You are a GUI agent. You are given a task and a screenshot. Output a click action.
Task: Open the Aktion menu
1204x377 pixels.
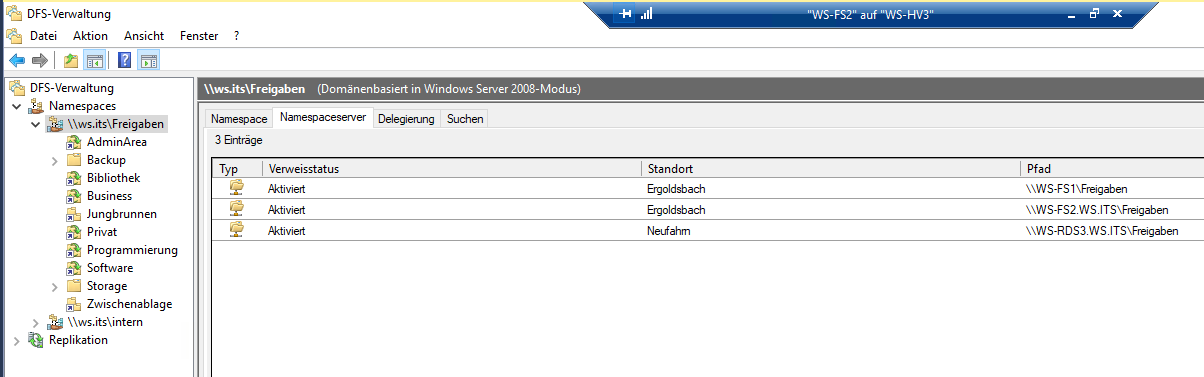point(90,35)
